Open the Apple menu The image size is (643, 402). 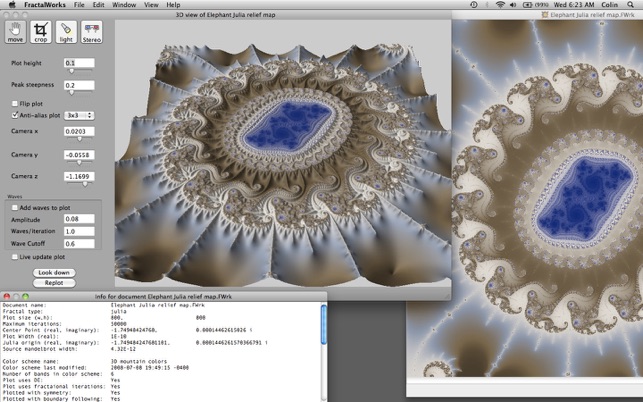(10, 5)
